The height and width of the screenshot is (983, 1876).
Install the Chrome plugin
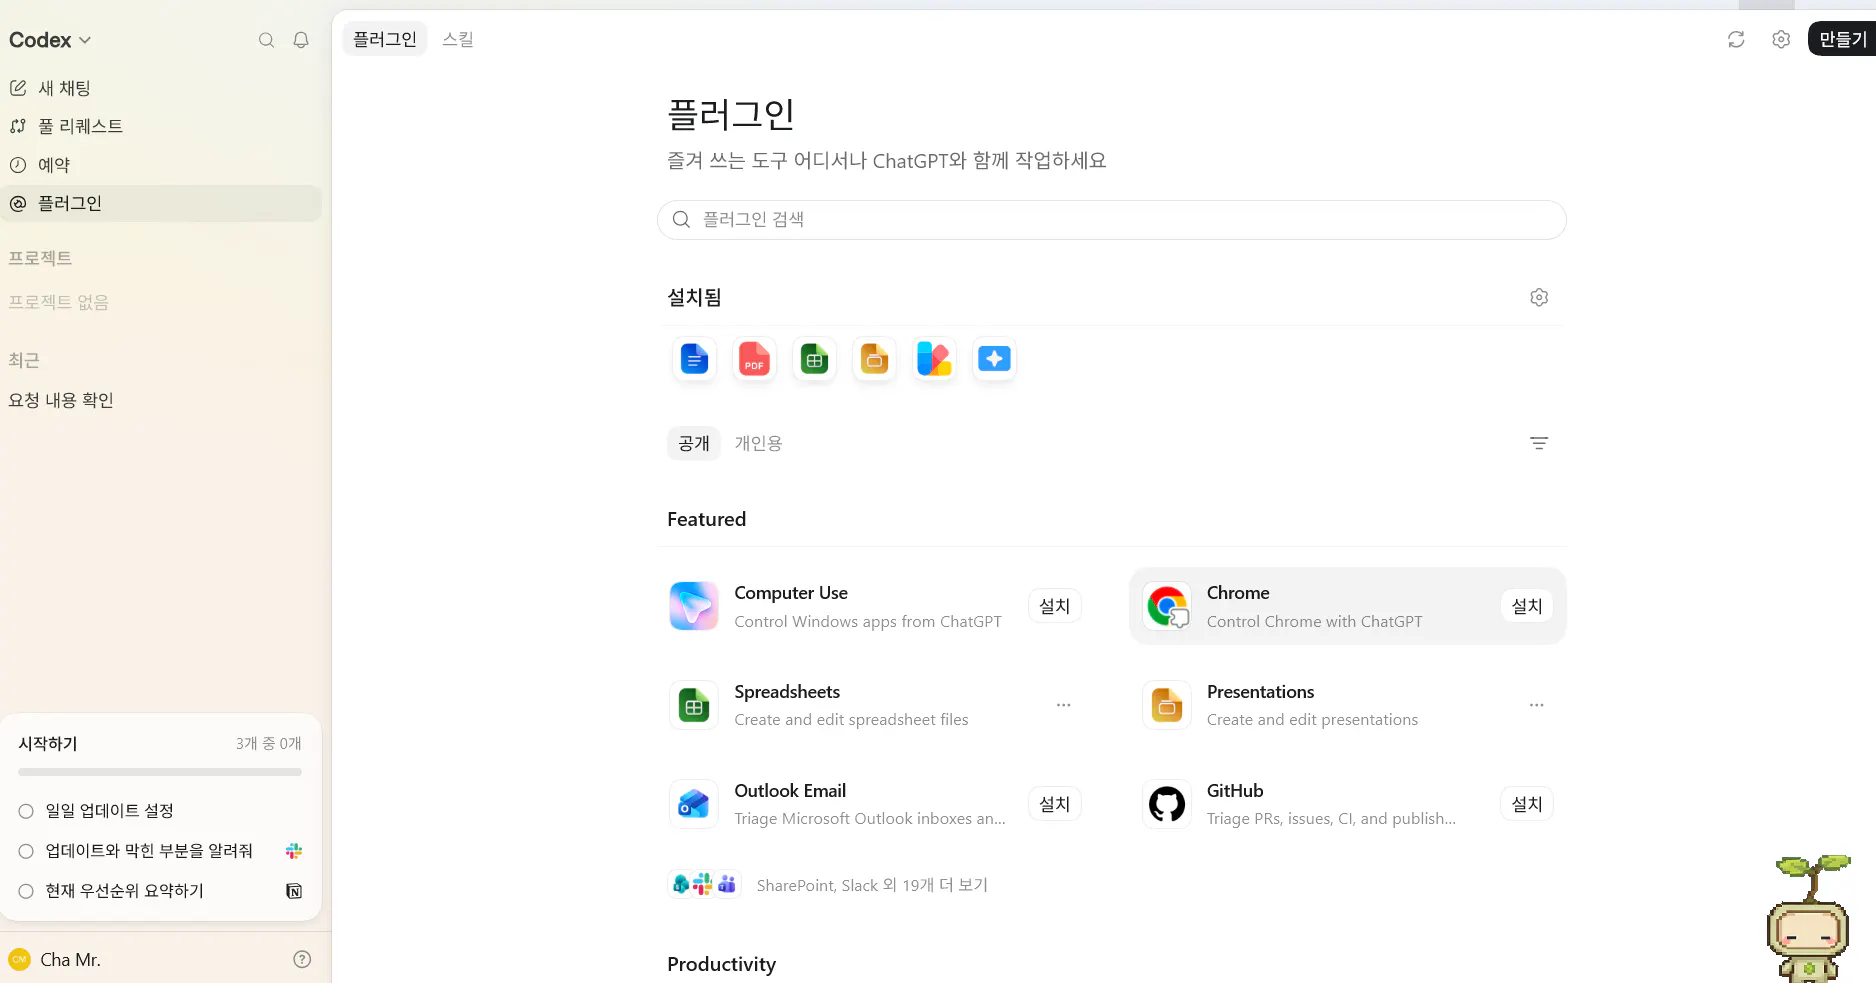1527,606
